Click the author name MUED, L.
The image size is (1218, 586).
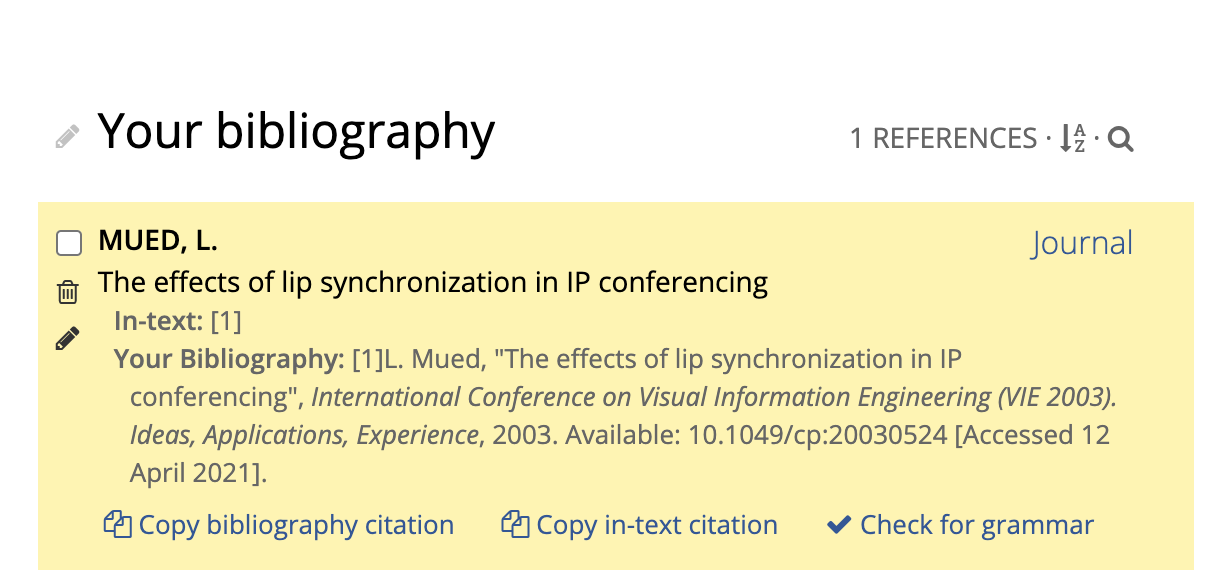[158, 241]
